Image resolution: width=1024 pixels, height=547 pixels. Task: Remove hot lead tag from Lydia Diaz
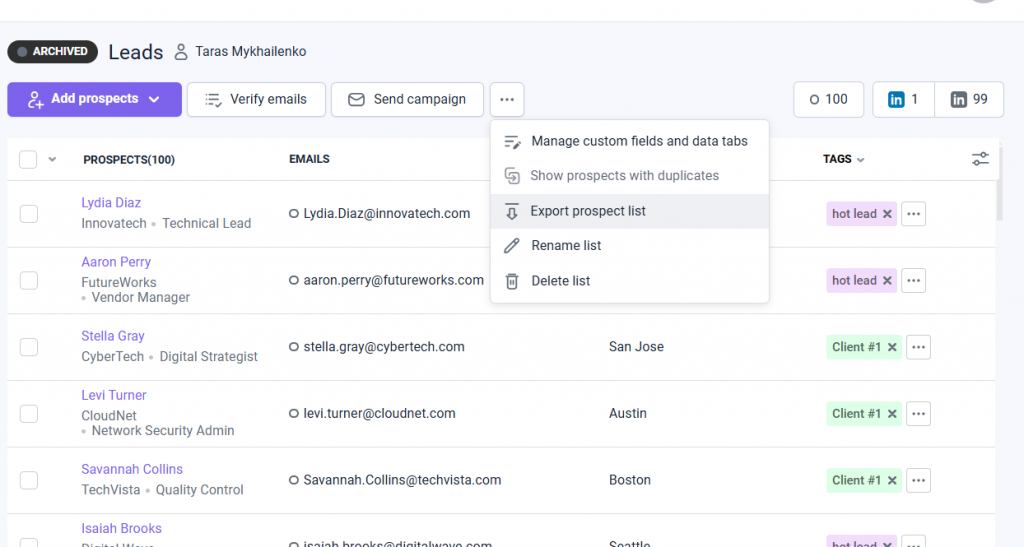[x=887, y=213]
